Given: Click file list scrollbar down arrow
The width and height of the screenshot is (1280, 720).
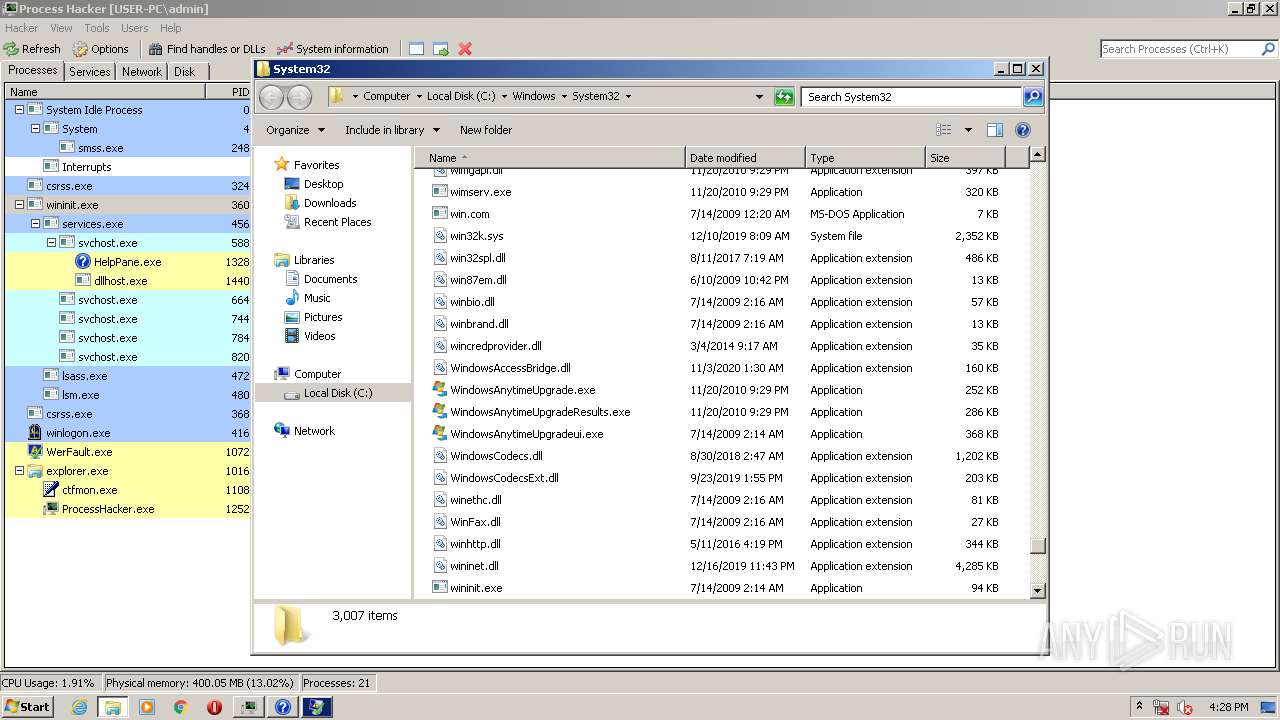Looking at the screenshot, I should point(1038,590).
